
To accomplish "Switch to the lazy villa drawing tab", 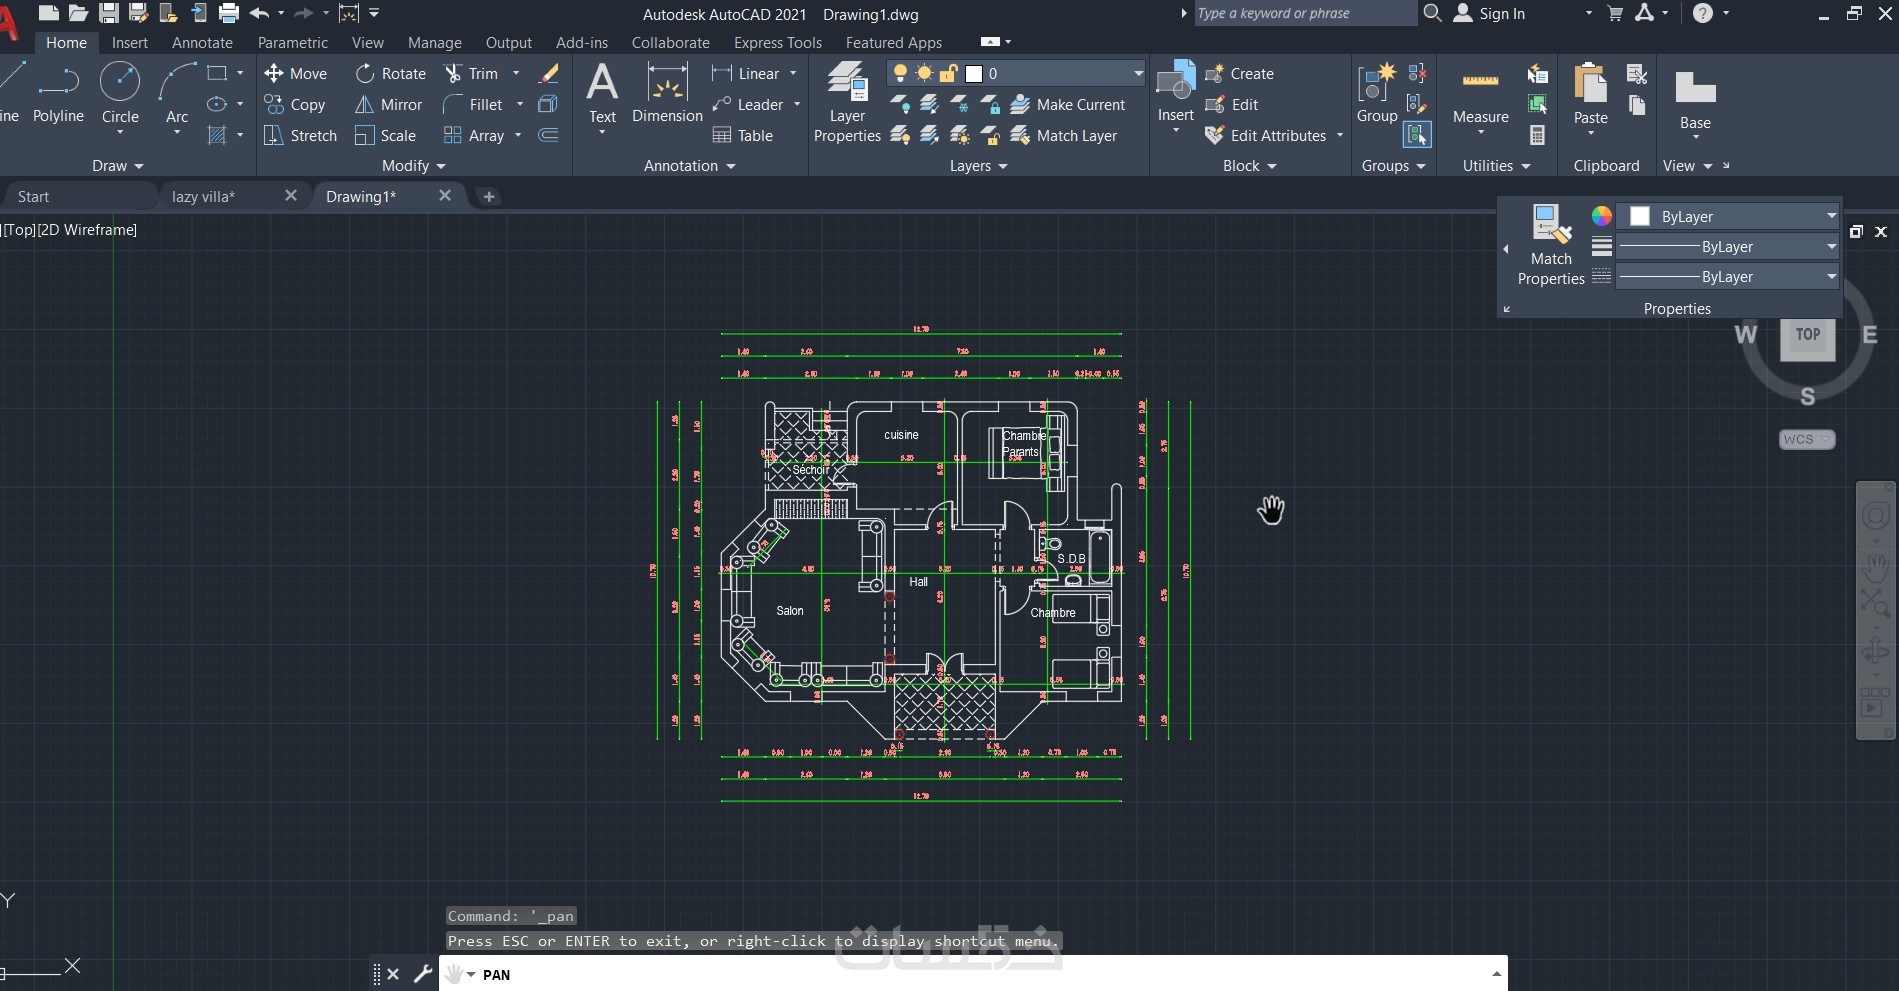I will (x=204, y=197).
